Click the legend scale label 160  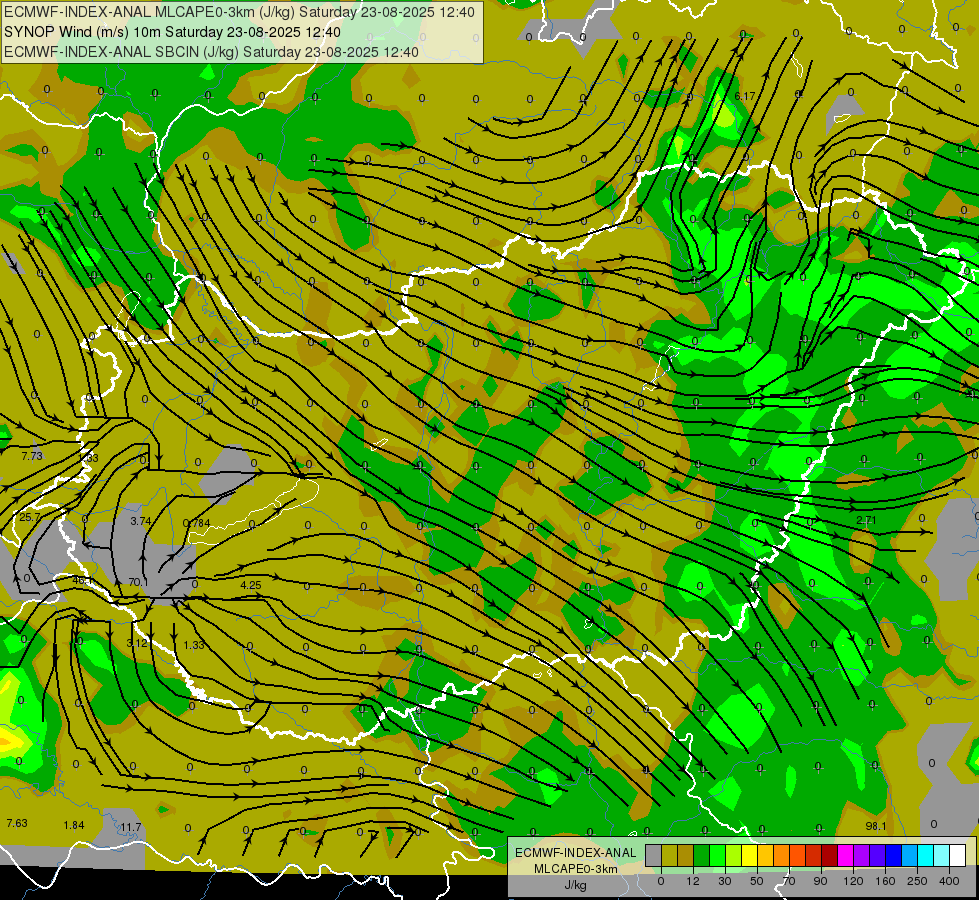tap(885, 881)
